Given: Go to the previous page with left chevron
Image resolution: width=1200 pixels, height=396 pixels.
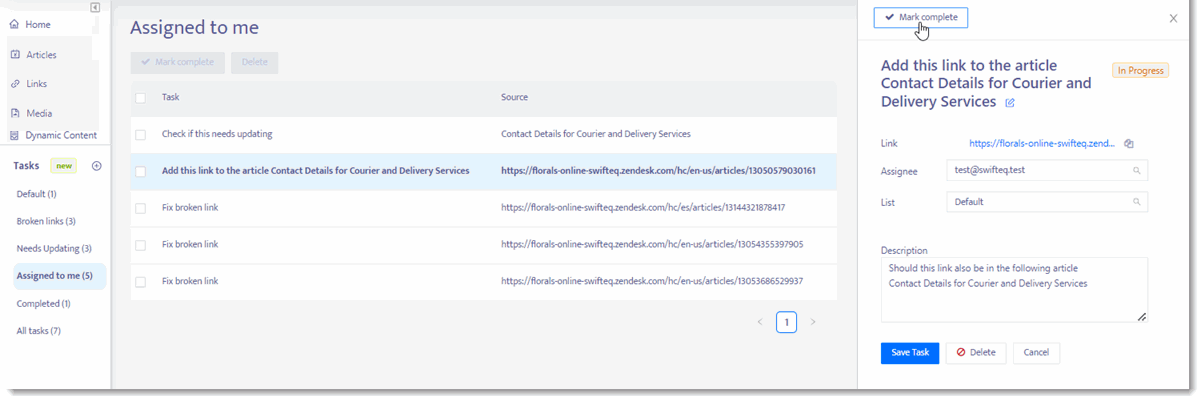Looking at the screenshot, I should tap(759, 322).
